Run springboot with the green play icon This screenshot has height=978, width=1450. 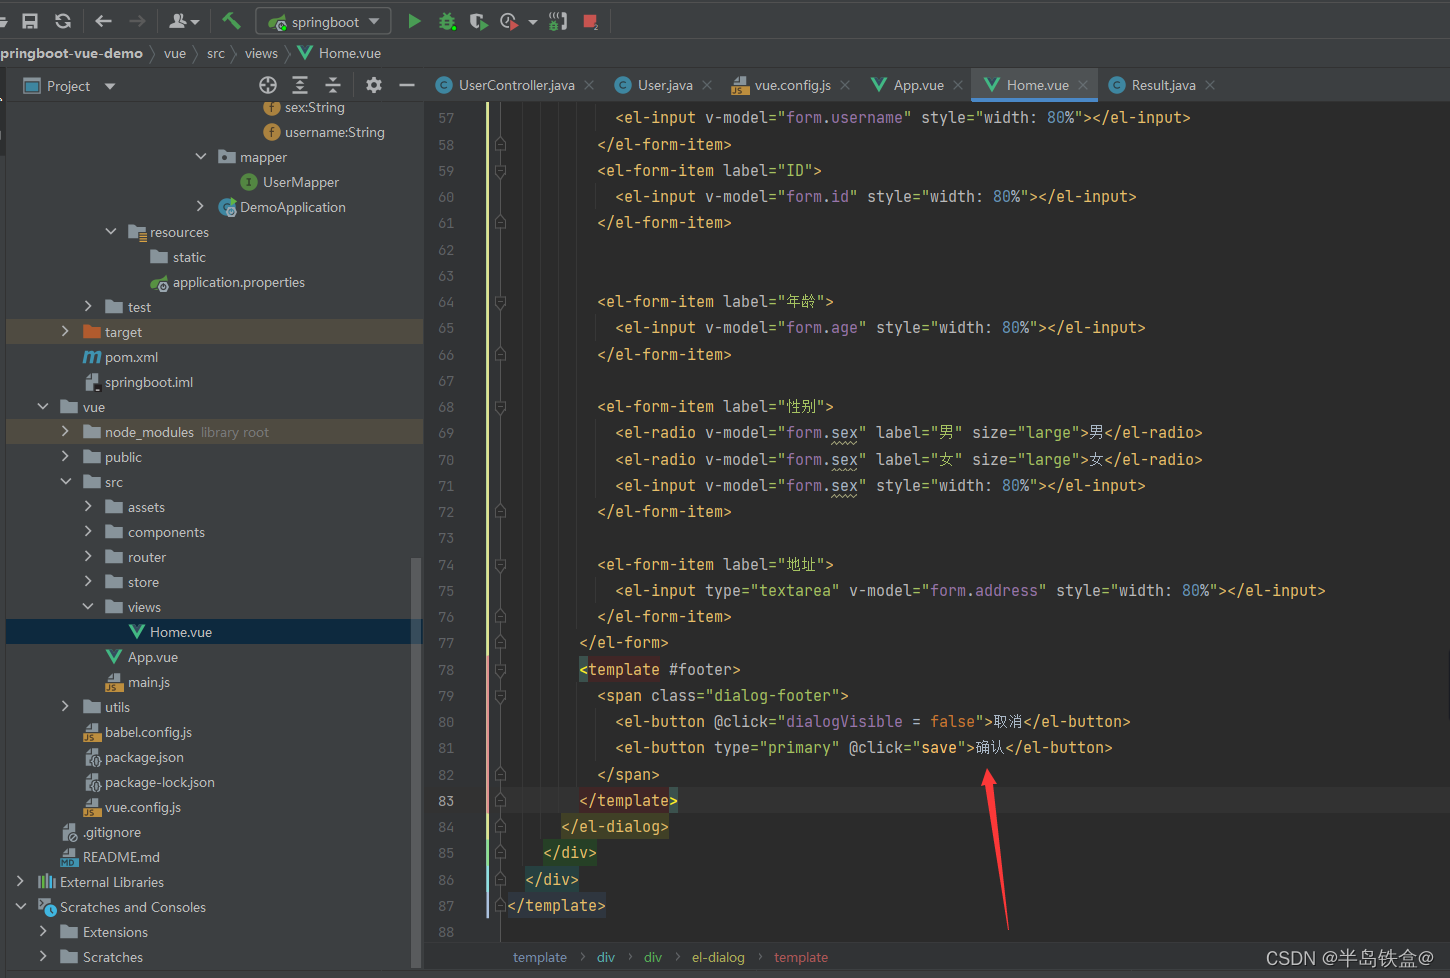(414, 20)
